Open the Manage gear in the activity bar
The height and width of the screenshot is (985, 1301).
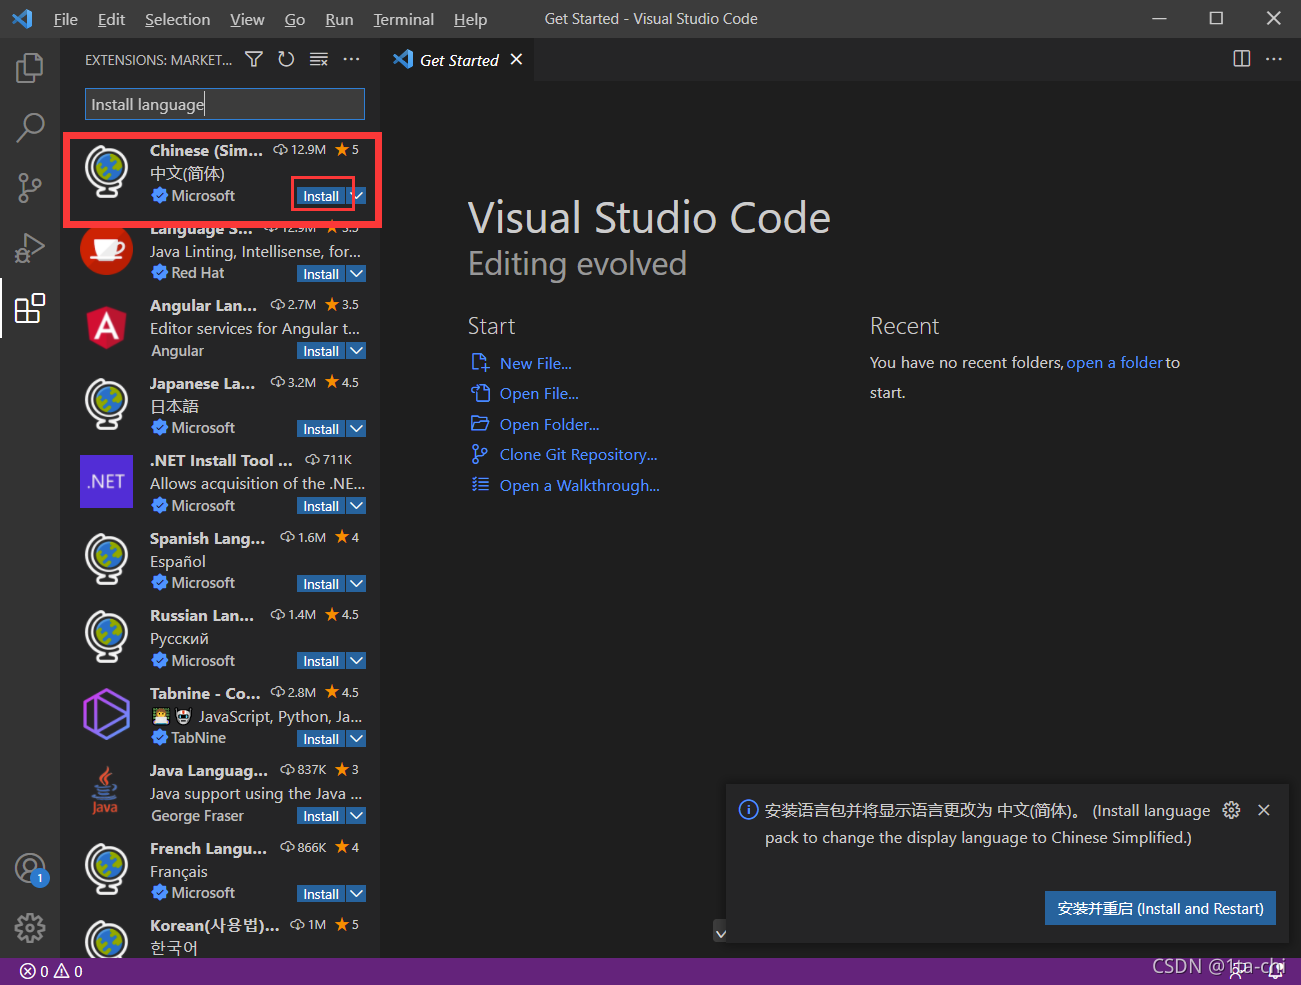click(x=30, y=927)
